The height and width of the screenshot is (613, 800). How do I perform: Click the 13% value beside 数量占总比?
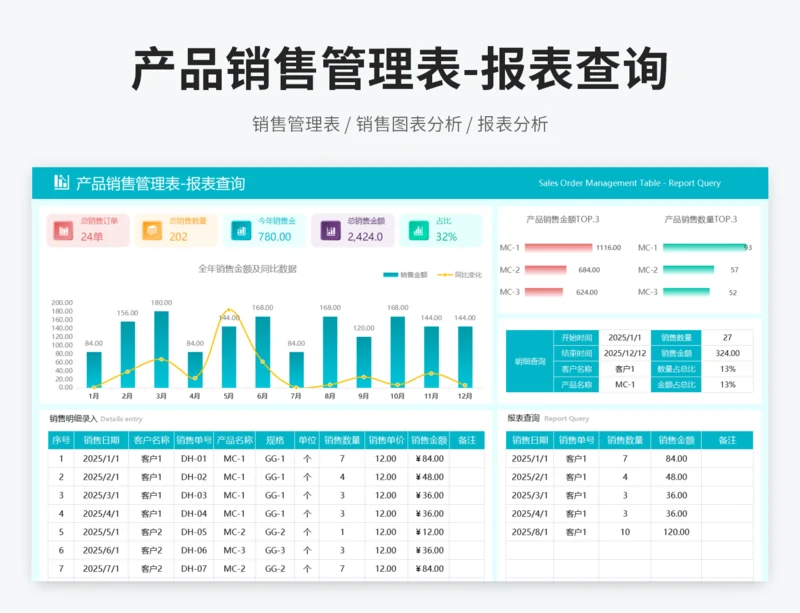coord(728,369)
